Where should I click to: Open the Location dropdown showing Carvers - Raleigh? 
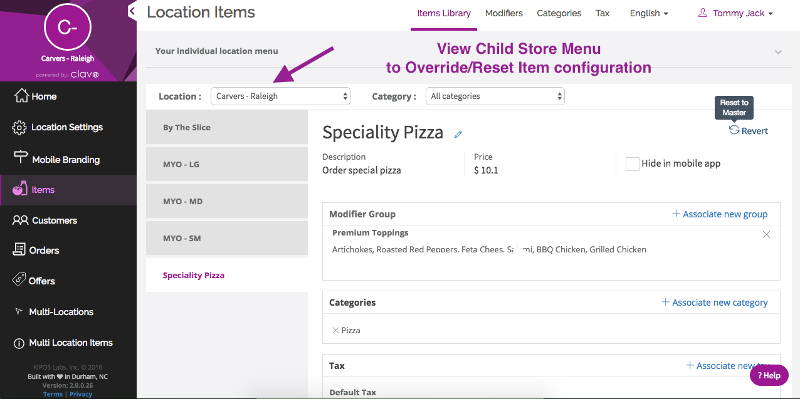pos(281,96)
